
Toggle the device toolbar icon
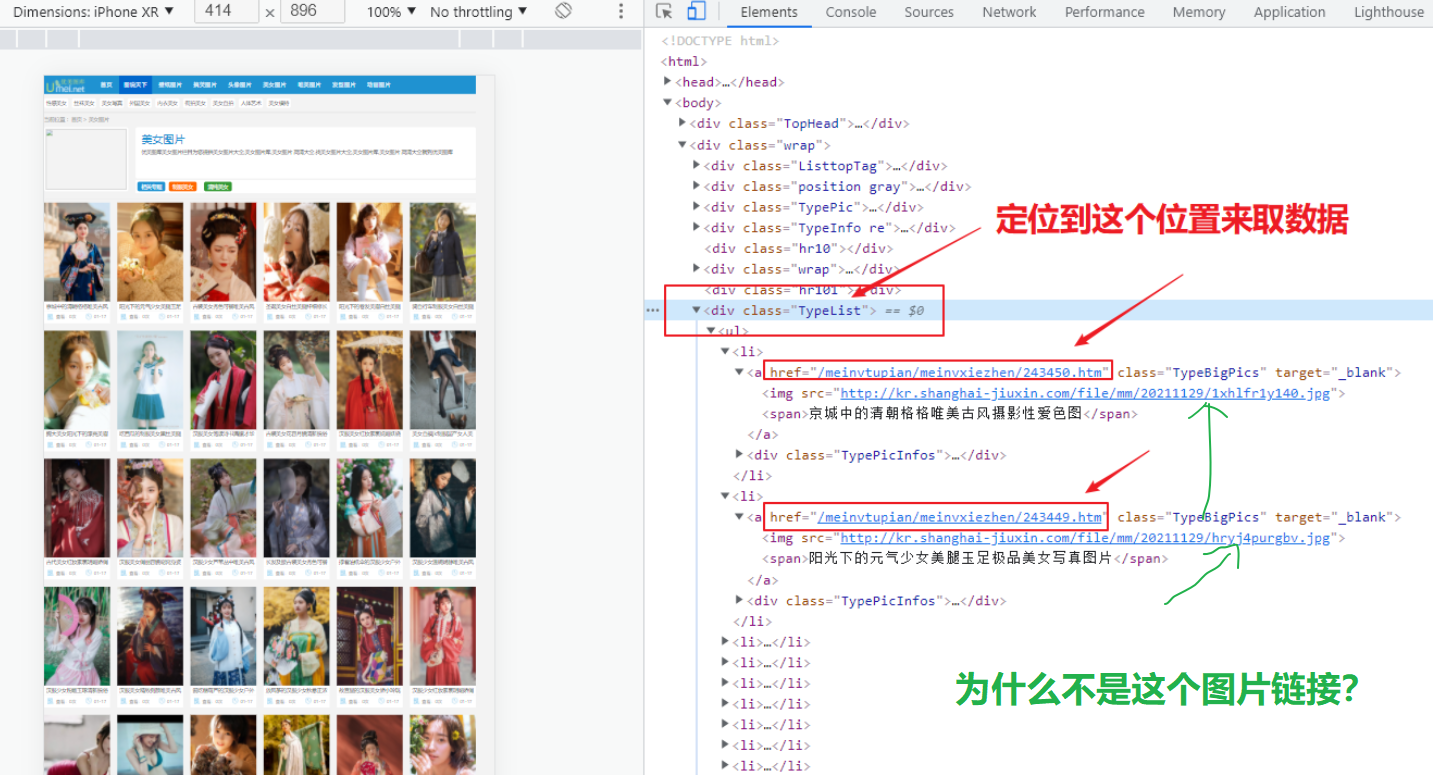tap(696, 12)
